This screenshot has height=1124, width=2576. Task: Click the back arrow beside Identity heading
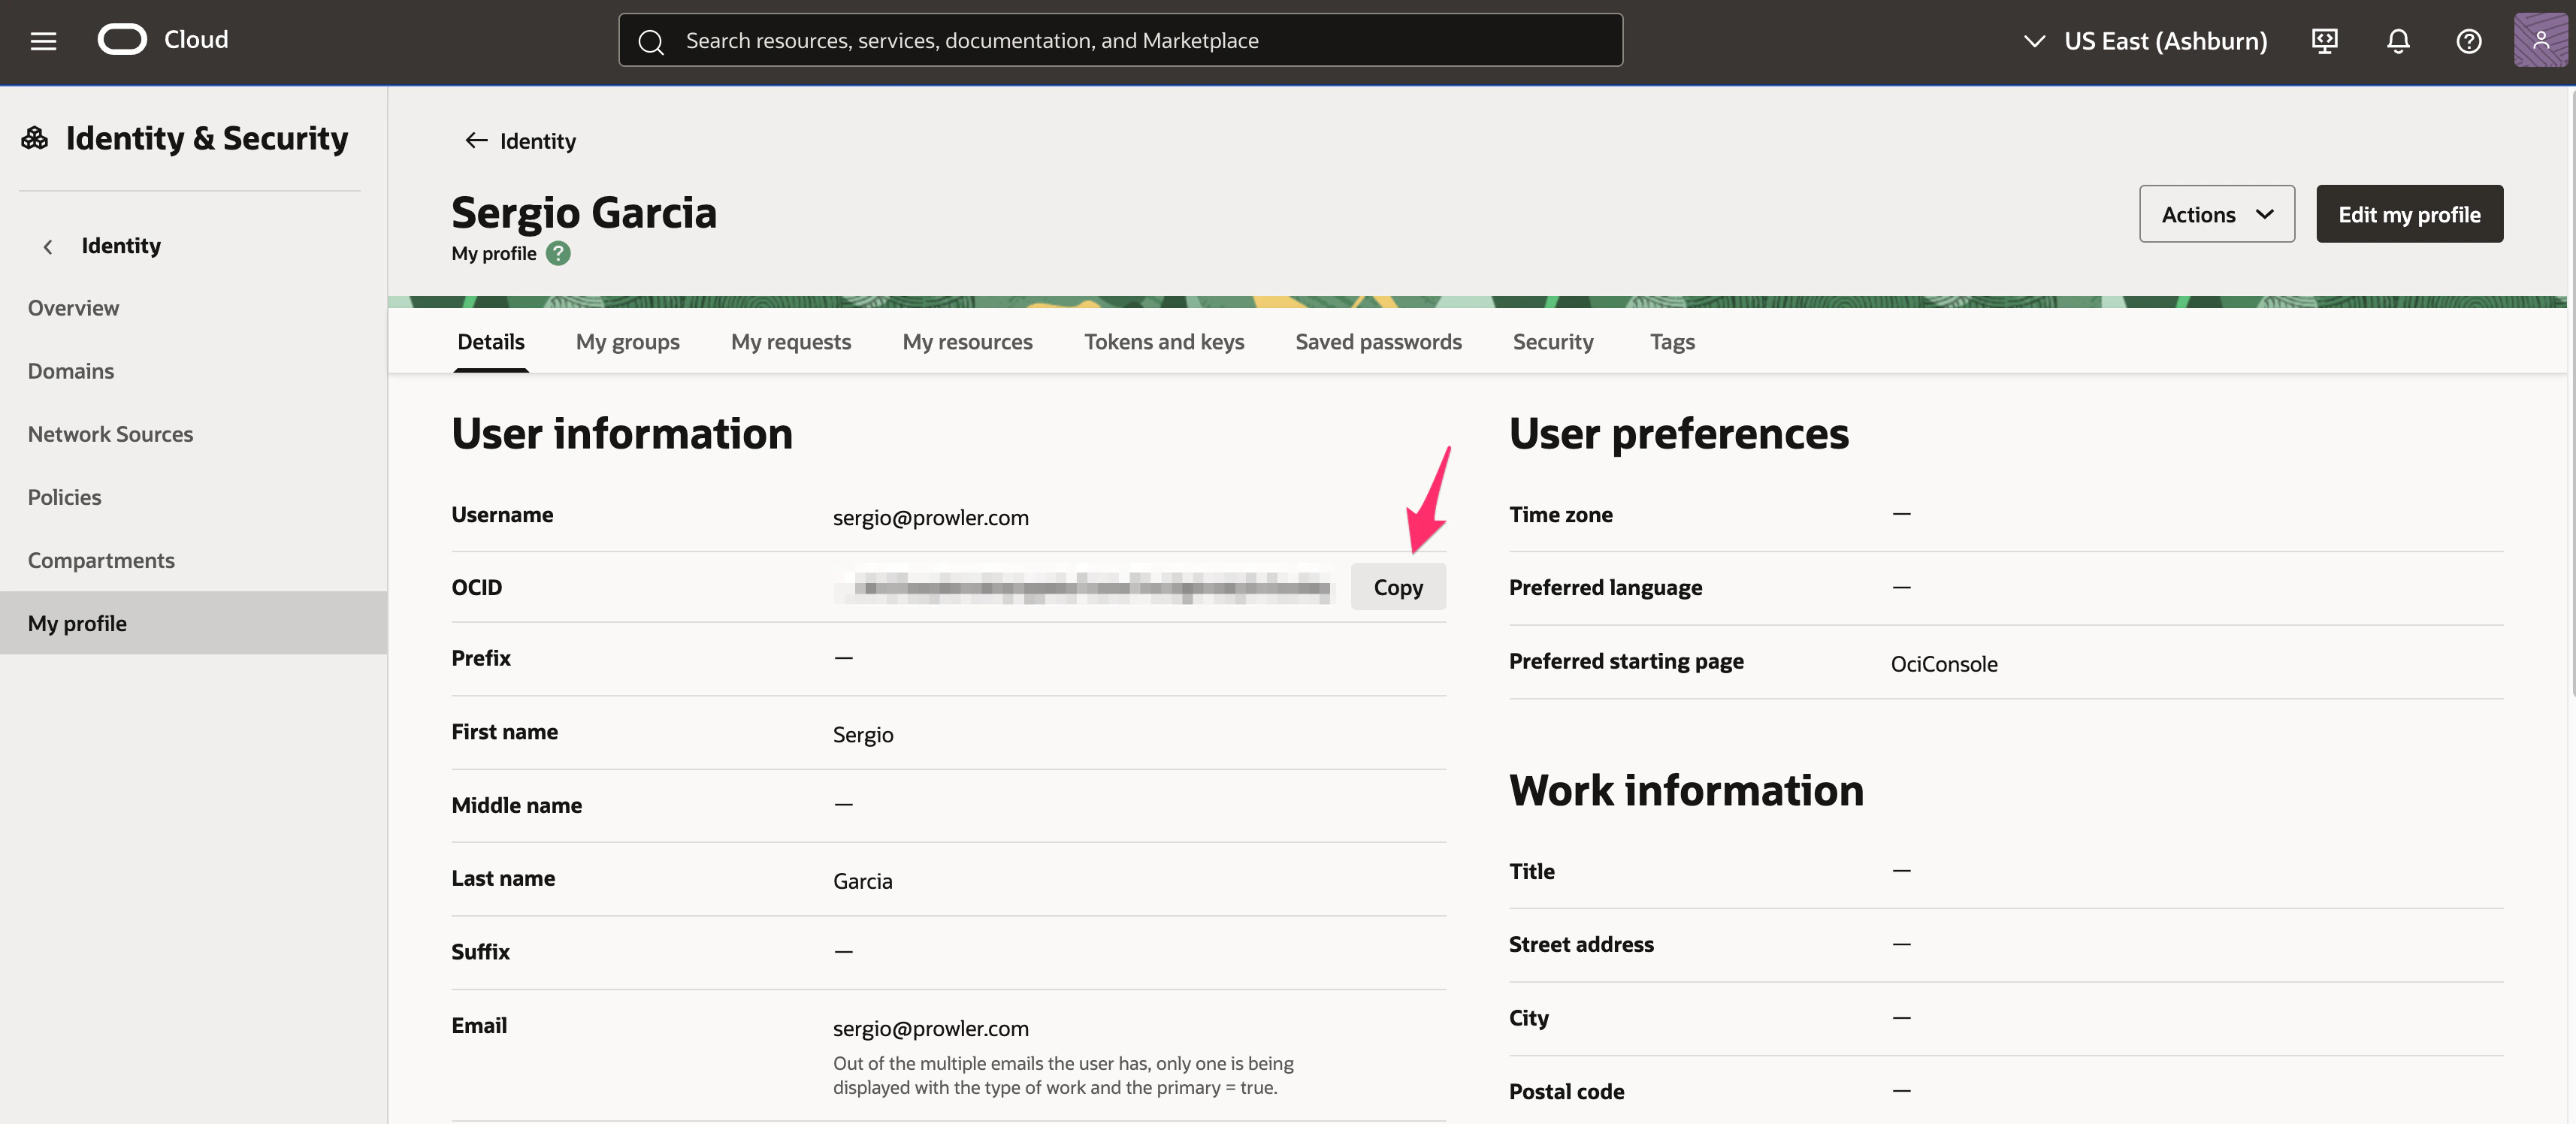tap(477, 140)
